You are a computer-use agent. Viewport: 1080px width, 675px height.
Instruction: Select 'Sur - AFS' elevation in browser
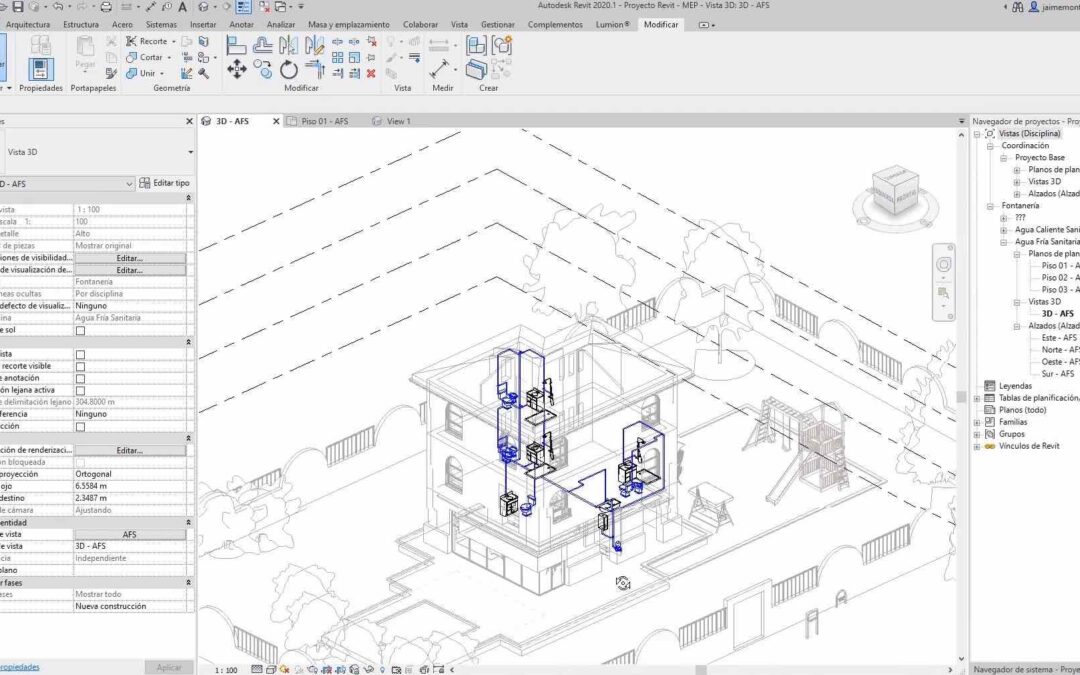pos(1058,374)
